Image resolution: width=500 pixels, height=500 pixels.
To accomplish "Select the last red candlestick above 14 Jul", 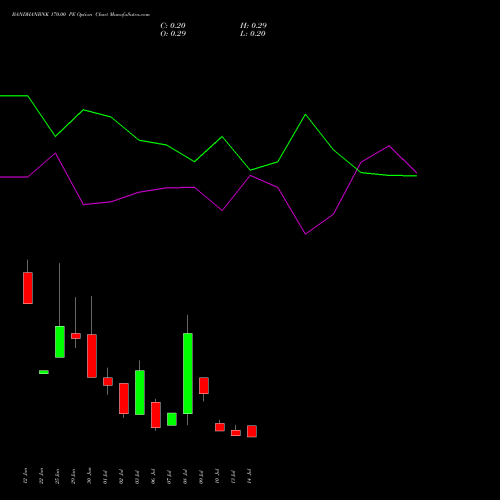I will pos(252,431).
